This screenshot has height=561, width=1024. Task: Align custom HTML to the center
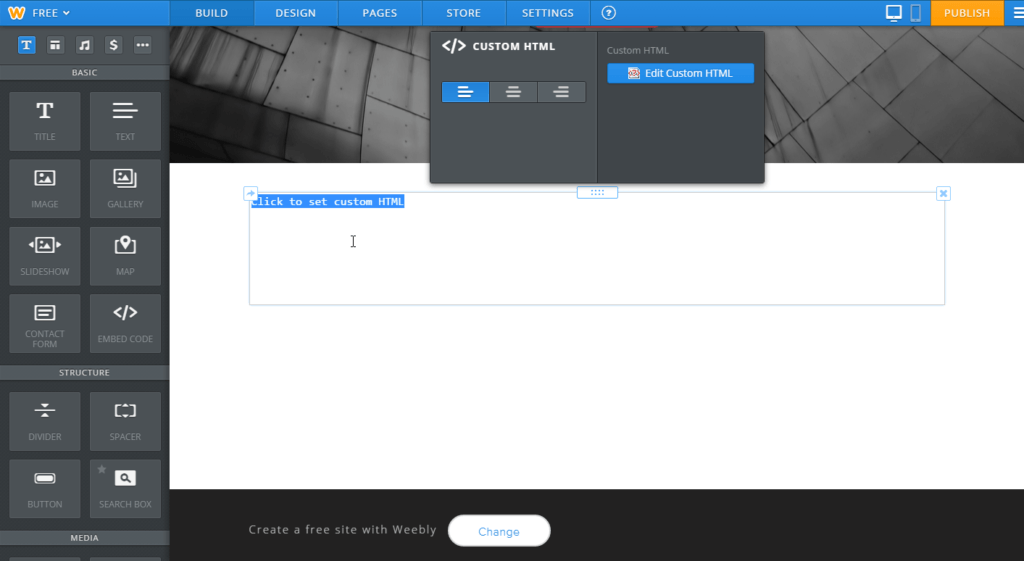(x=513, y=92)
